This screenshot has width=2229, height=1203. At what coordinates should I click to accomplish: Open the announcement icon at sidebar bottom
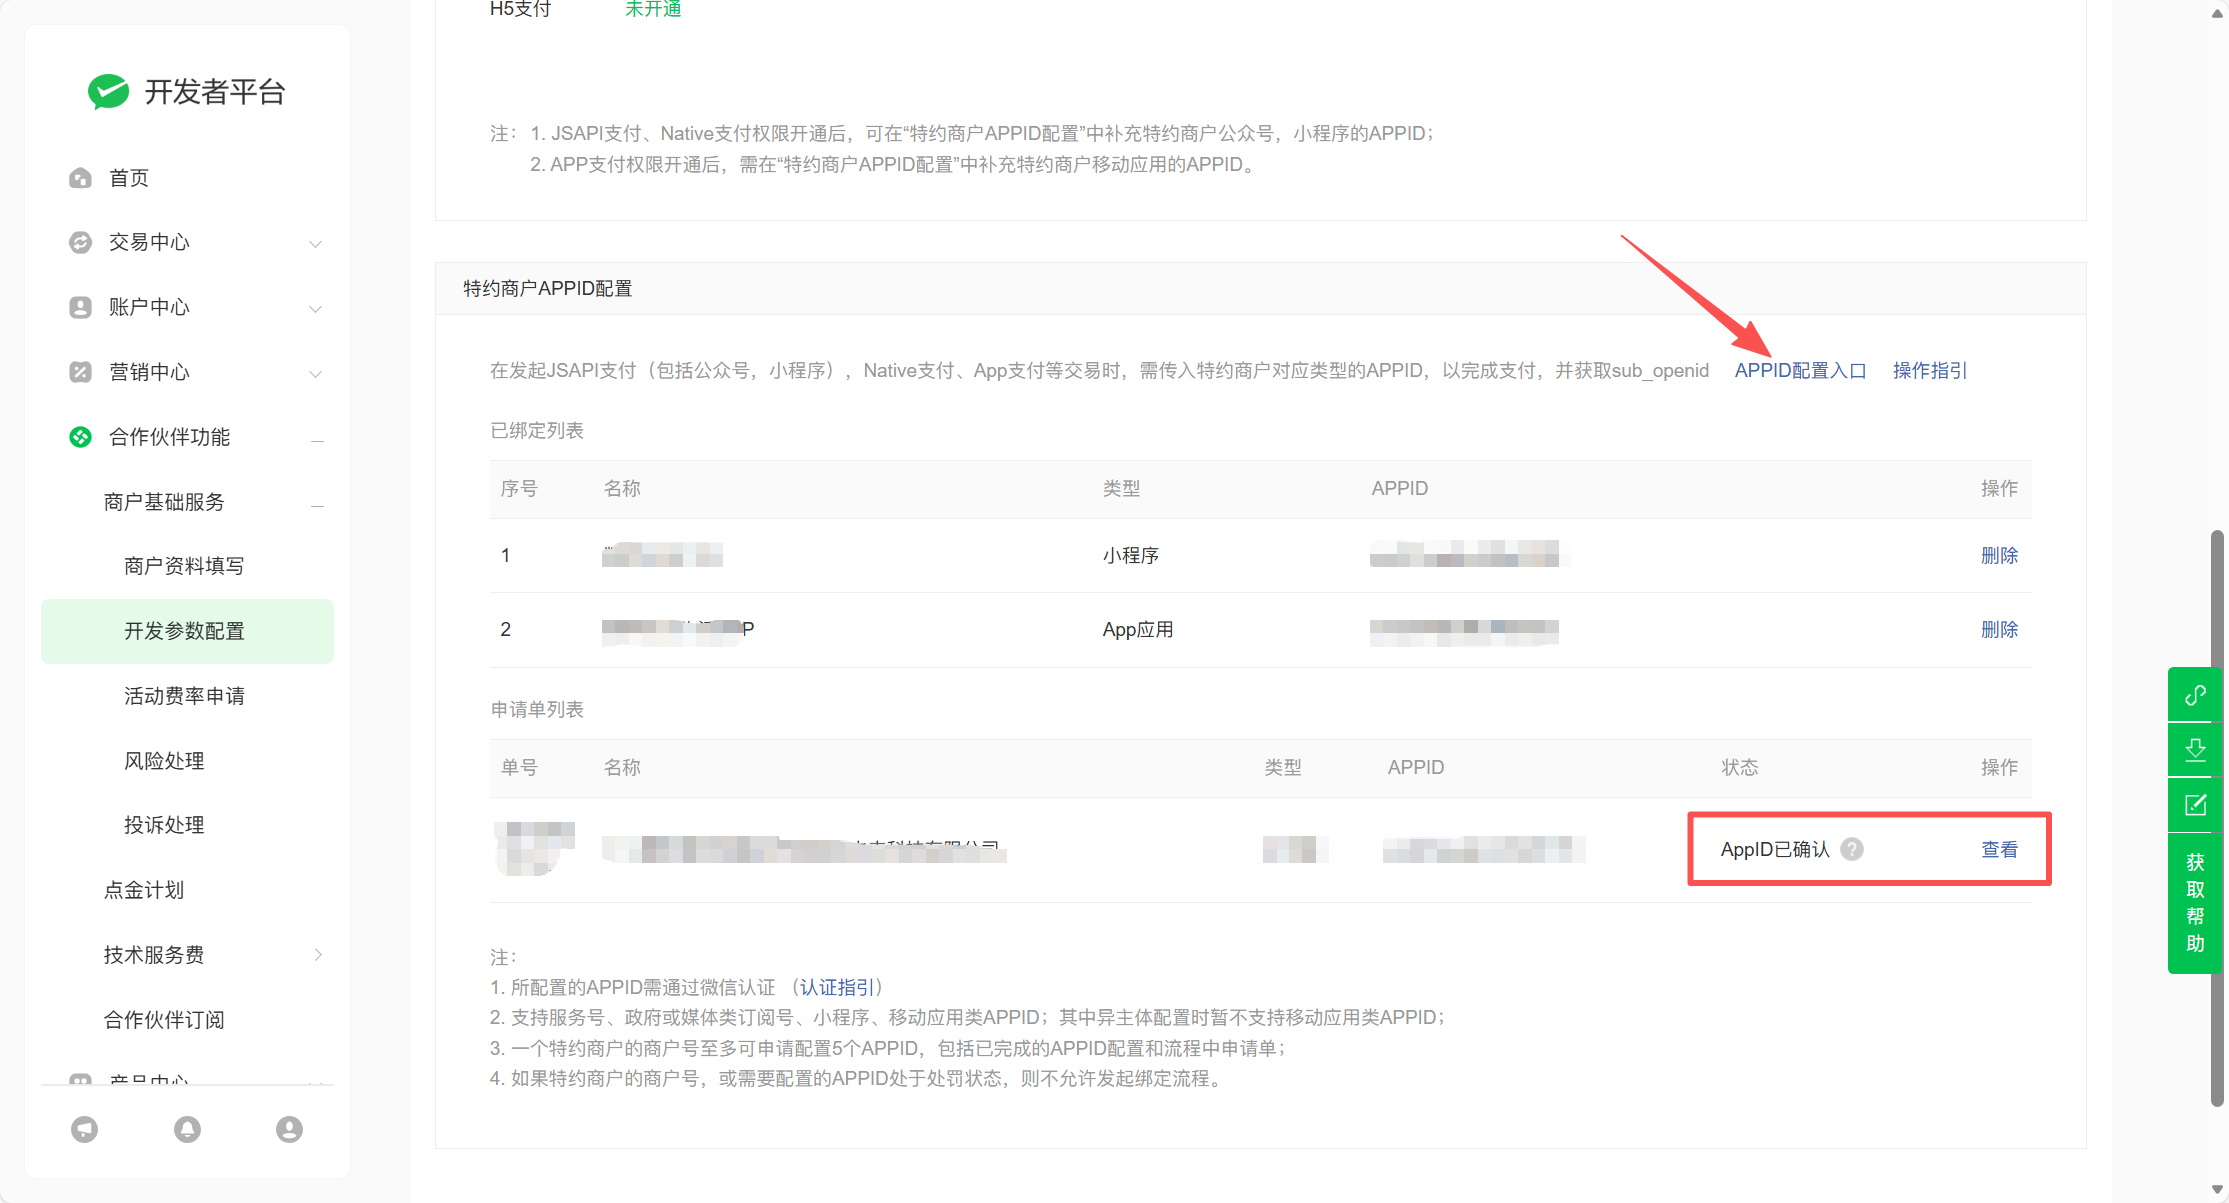[x=85, y=1129]
